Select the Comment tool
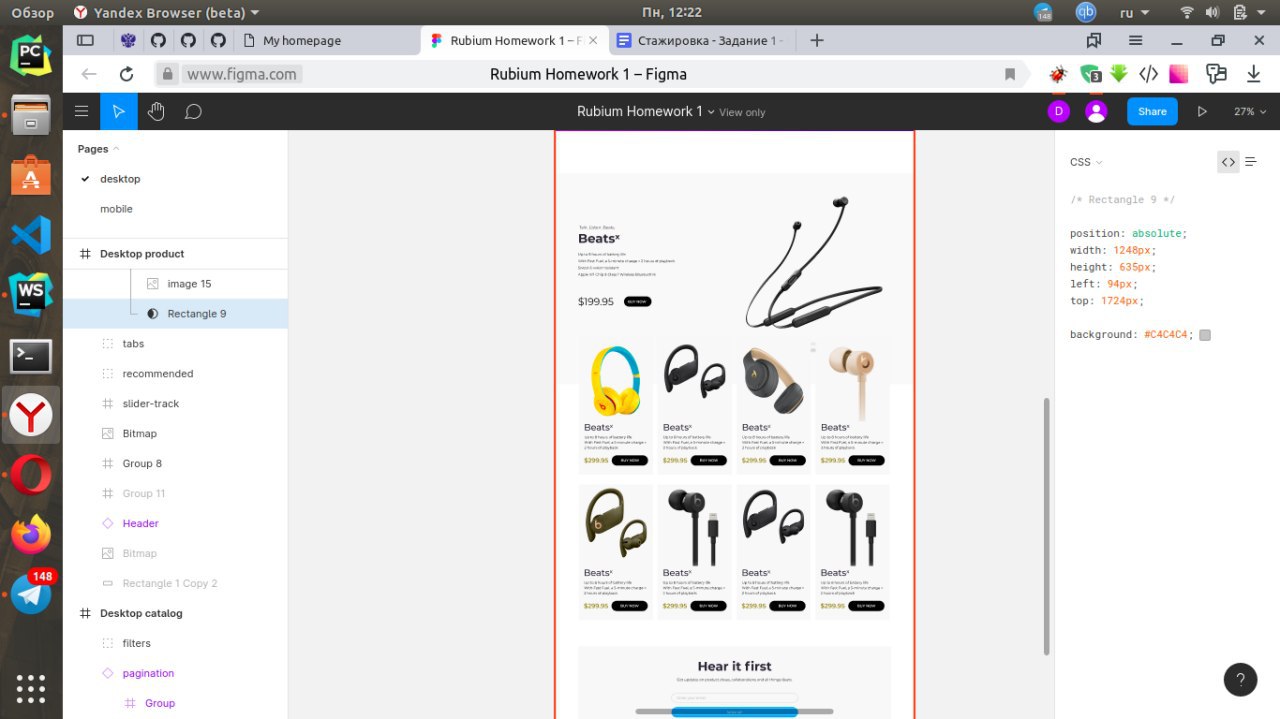This screenshot has height=719, width=1280. [x=193, y=111]
